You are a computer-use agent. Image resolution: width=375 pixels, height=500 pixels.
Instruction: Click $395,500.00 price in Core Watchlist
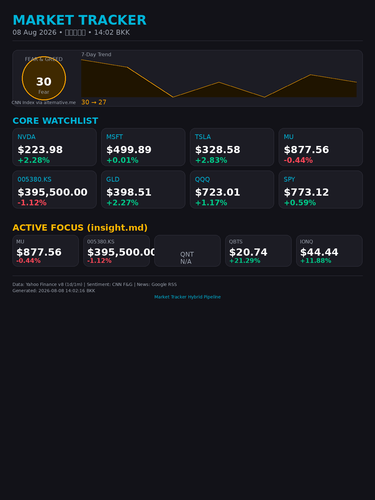52,192
